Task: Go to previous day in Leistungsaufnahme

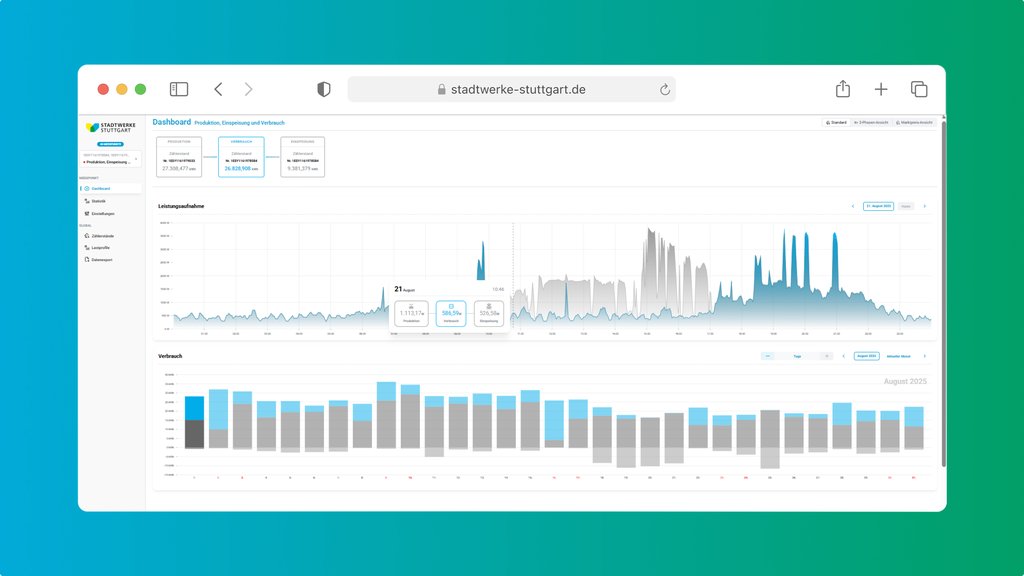Action: coord(853,206)
